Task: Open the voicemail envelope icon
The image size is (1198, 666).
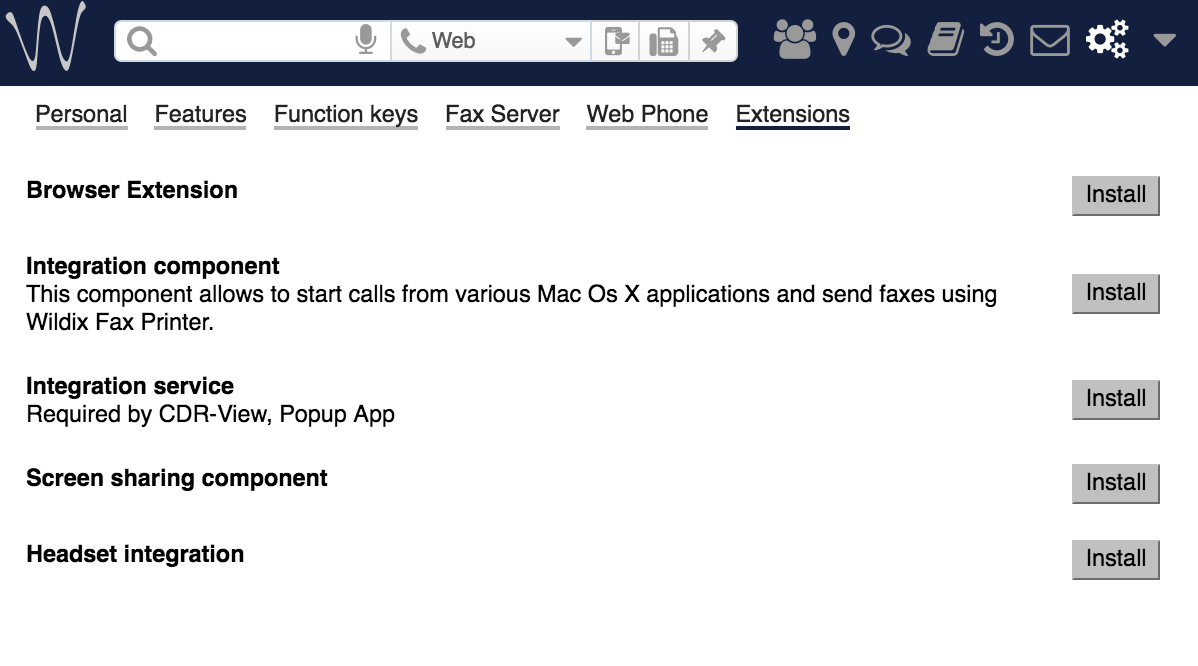Action: click(x=1050, y=40)
